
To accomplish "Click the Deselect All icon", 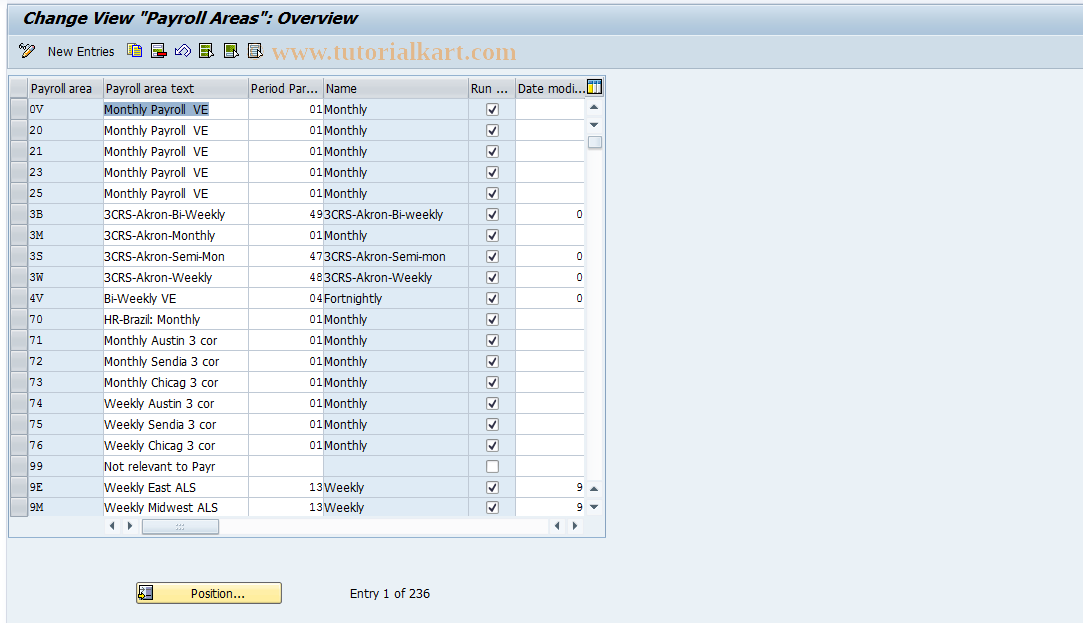I will click(256, 50).
